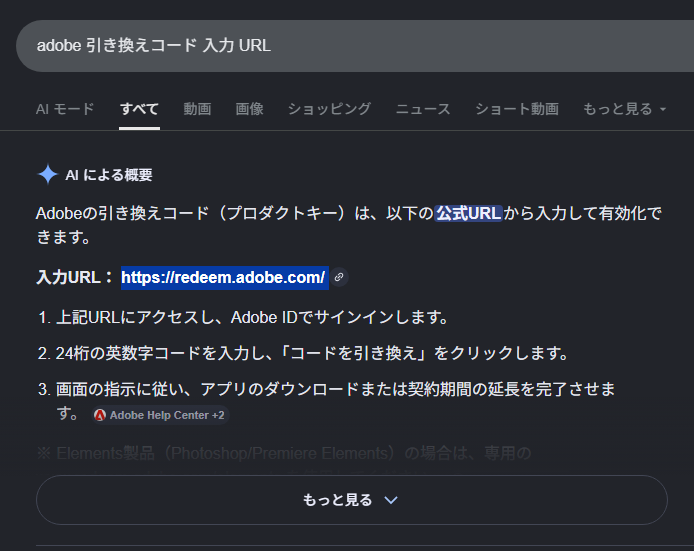Open the https://redeem.adobe.com/ link

pos(224,277)
